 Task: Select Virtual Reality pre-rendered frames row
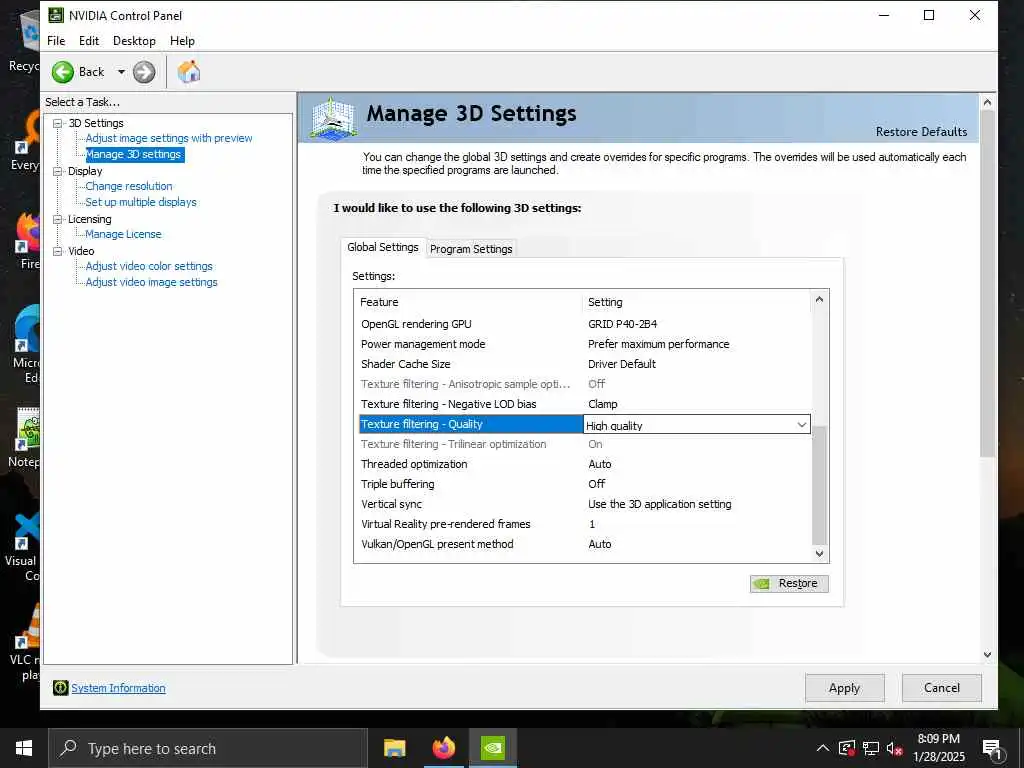coord(585,524)
